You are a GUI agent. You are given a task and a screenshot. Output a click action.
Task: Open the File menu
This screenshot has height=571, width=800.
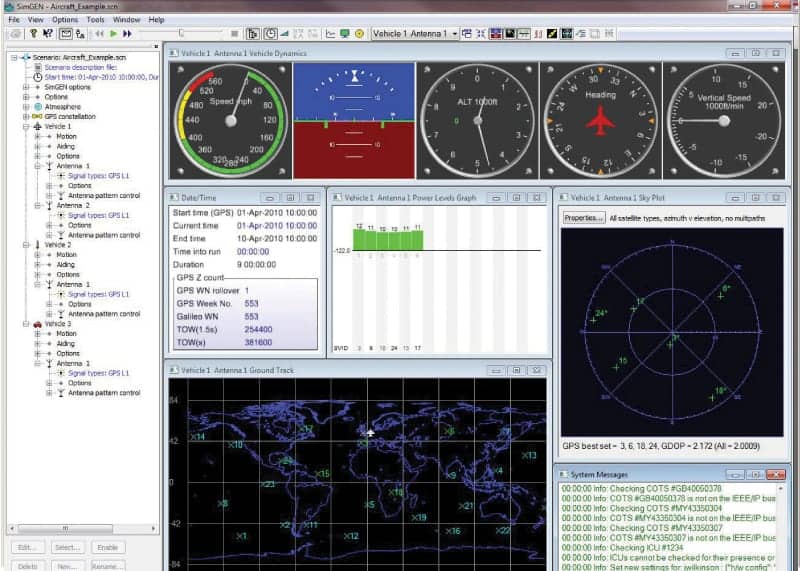click(14, 19)
